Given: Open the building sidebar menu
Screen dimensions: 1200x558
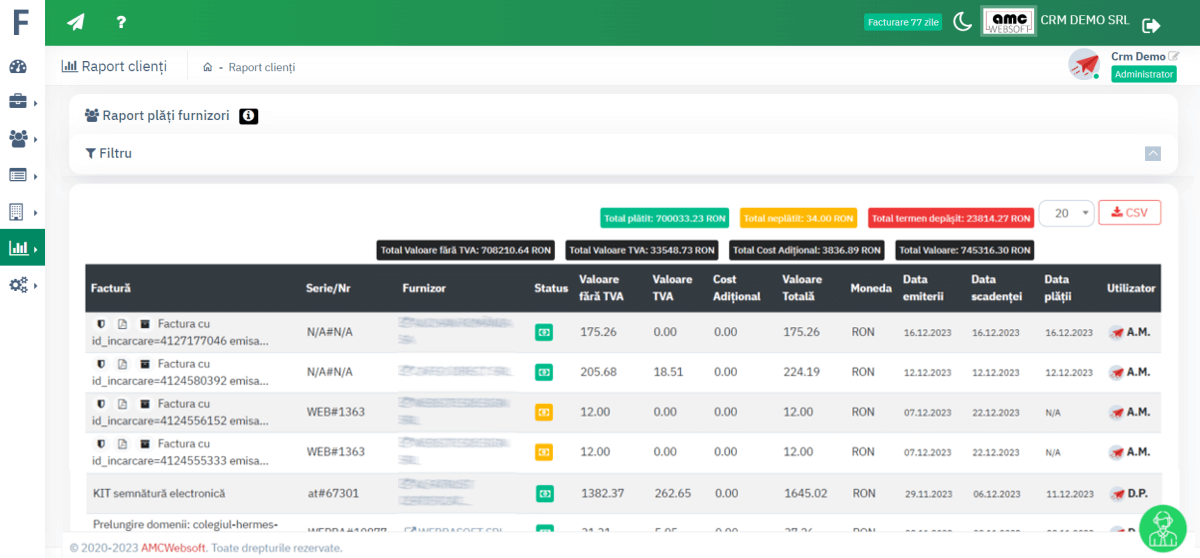Looking at the screenshot, I should [x=17, y=212].
